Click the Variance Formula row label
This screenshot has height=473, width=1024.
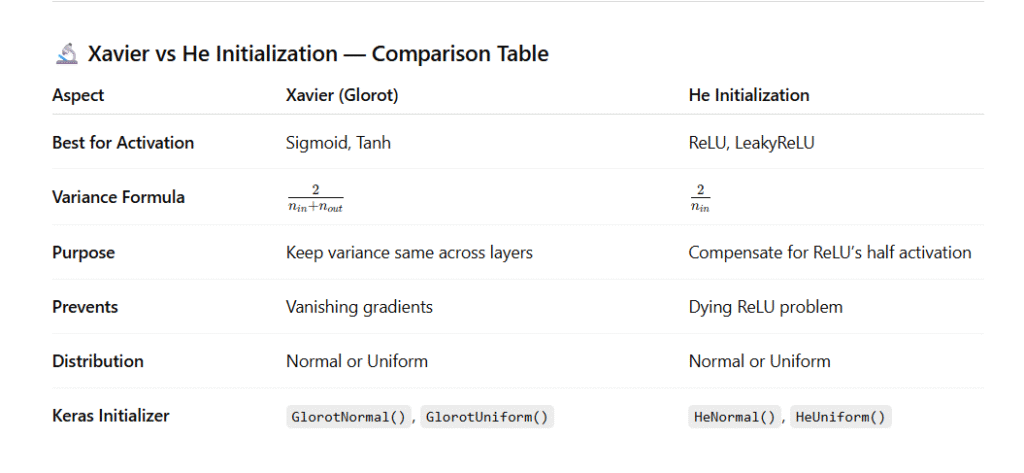click(118, 197)
